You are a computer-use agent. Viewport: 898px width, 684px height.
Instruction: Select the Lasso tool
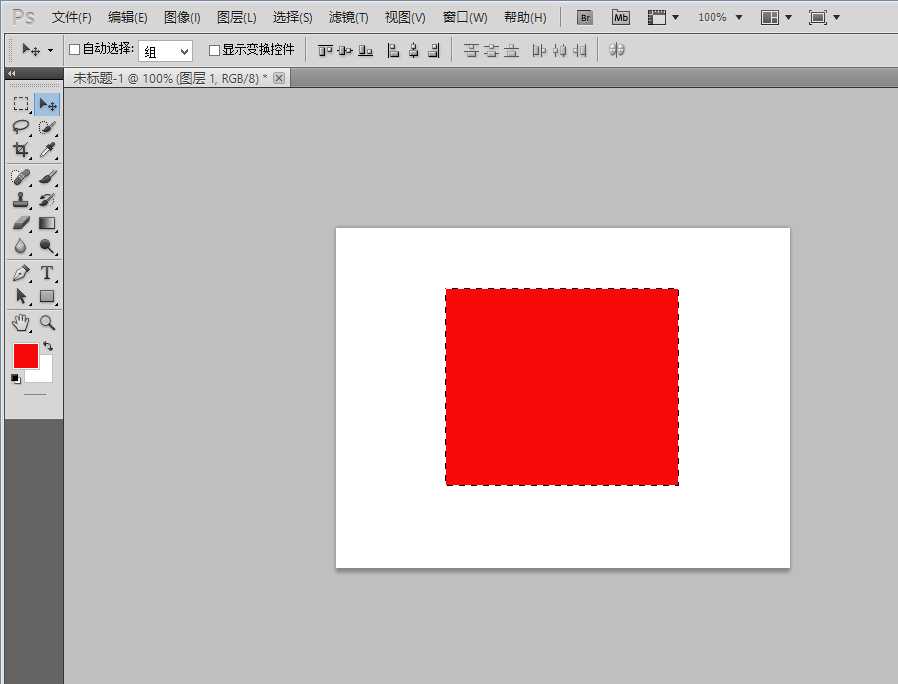pyautogui.click(x=20, y=127)
